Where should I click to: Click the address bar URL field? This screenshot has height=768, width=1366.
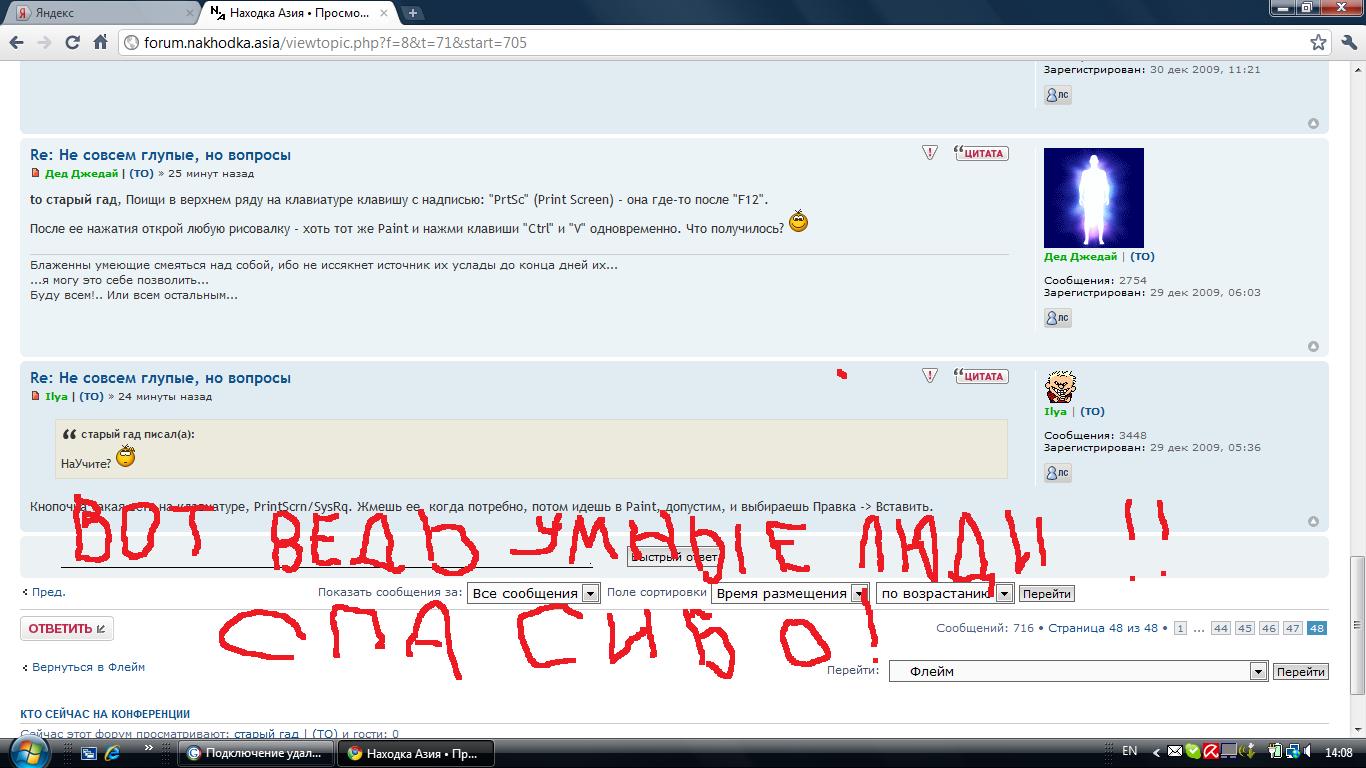coord(700,42)
